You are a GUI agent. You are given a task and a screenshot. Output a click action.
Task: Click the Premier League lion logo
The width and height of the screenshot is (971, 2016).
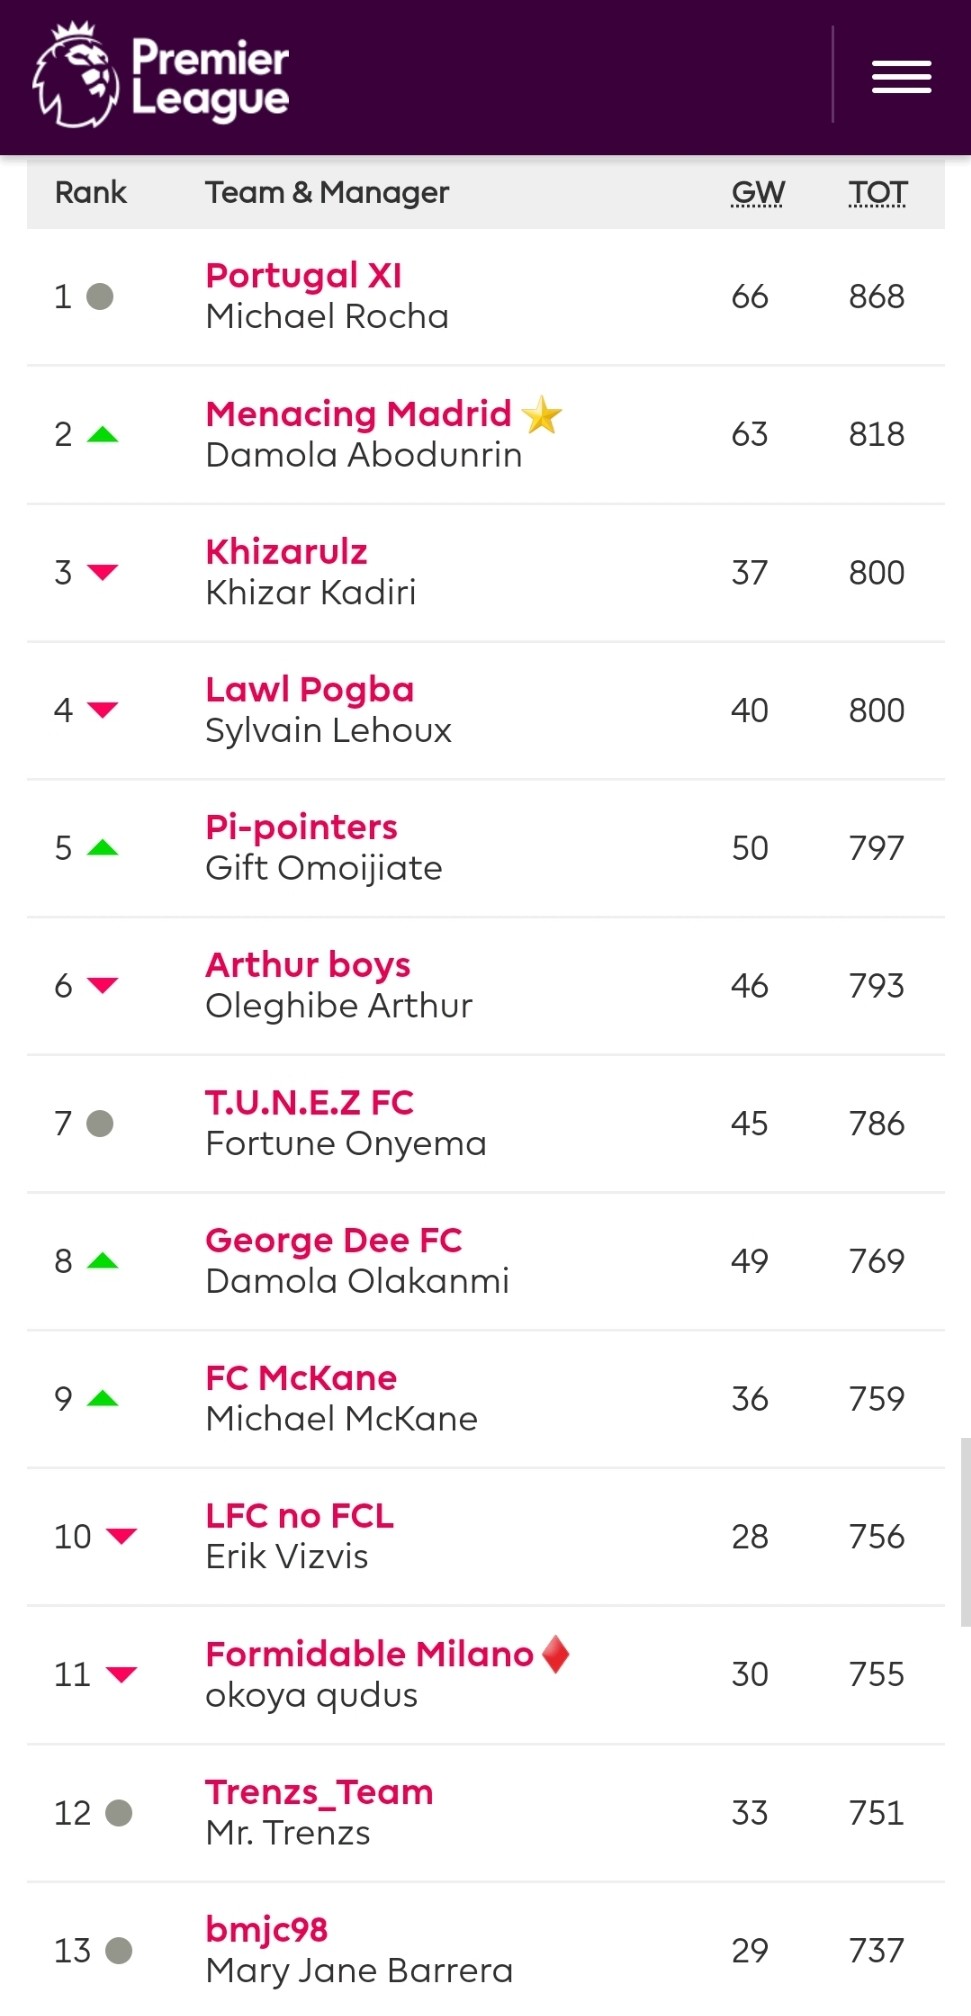click(x=75, y=75)
